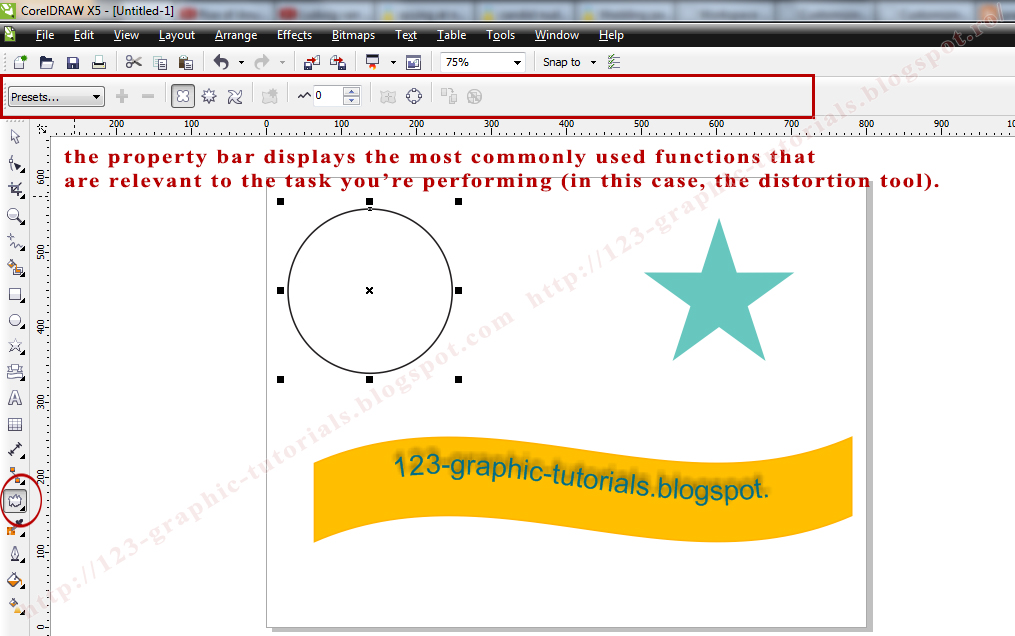Enable Zipper distortion mode

click(207, 95)
